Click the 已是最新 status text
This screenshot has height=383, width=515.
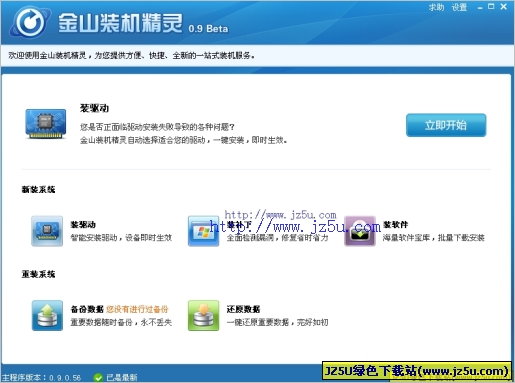(x=122, y=377)
